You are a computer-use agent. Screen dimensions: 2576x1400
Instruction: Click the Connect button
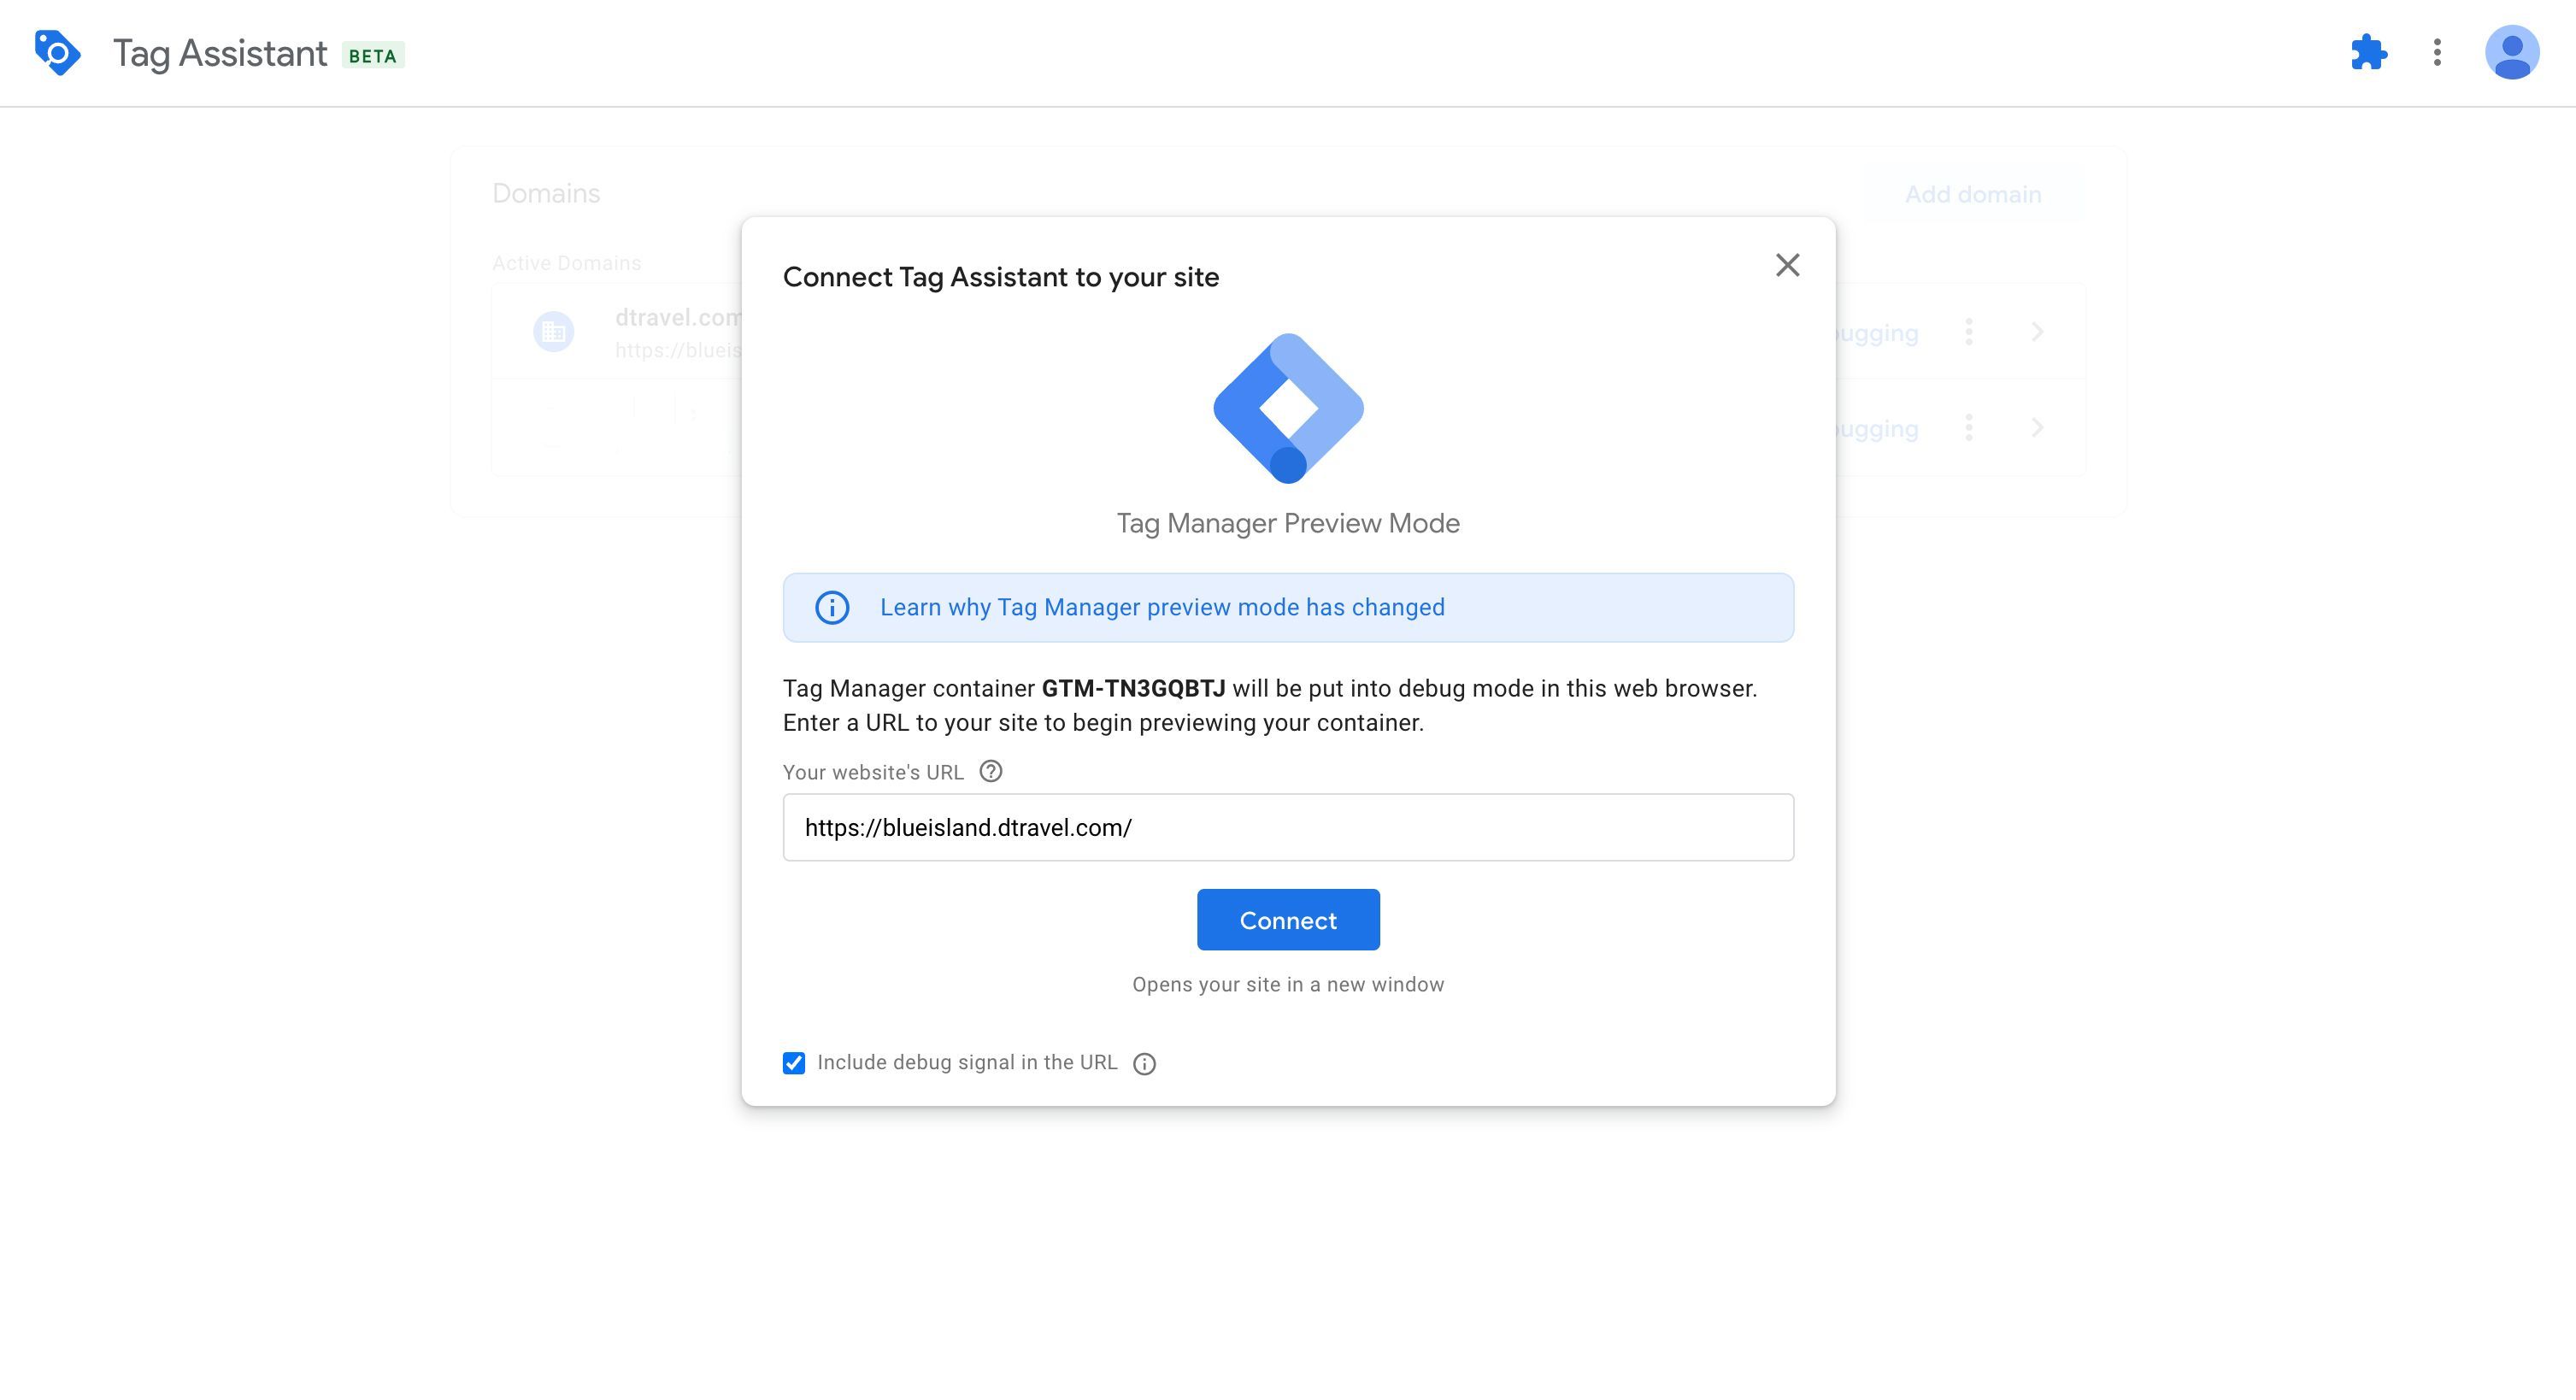1288,920
